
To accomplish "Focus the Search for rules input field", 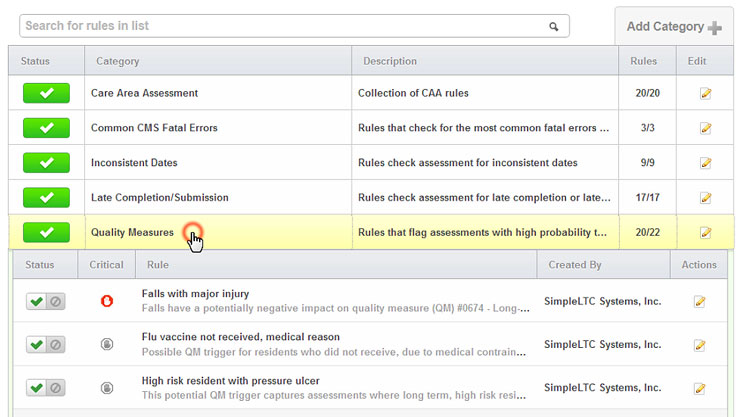I will coord(284,26).
